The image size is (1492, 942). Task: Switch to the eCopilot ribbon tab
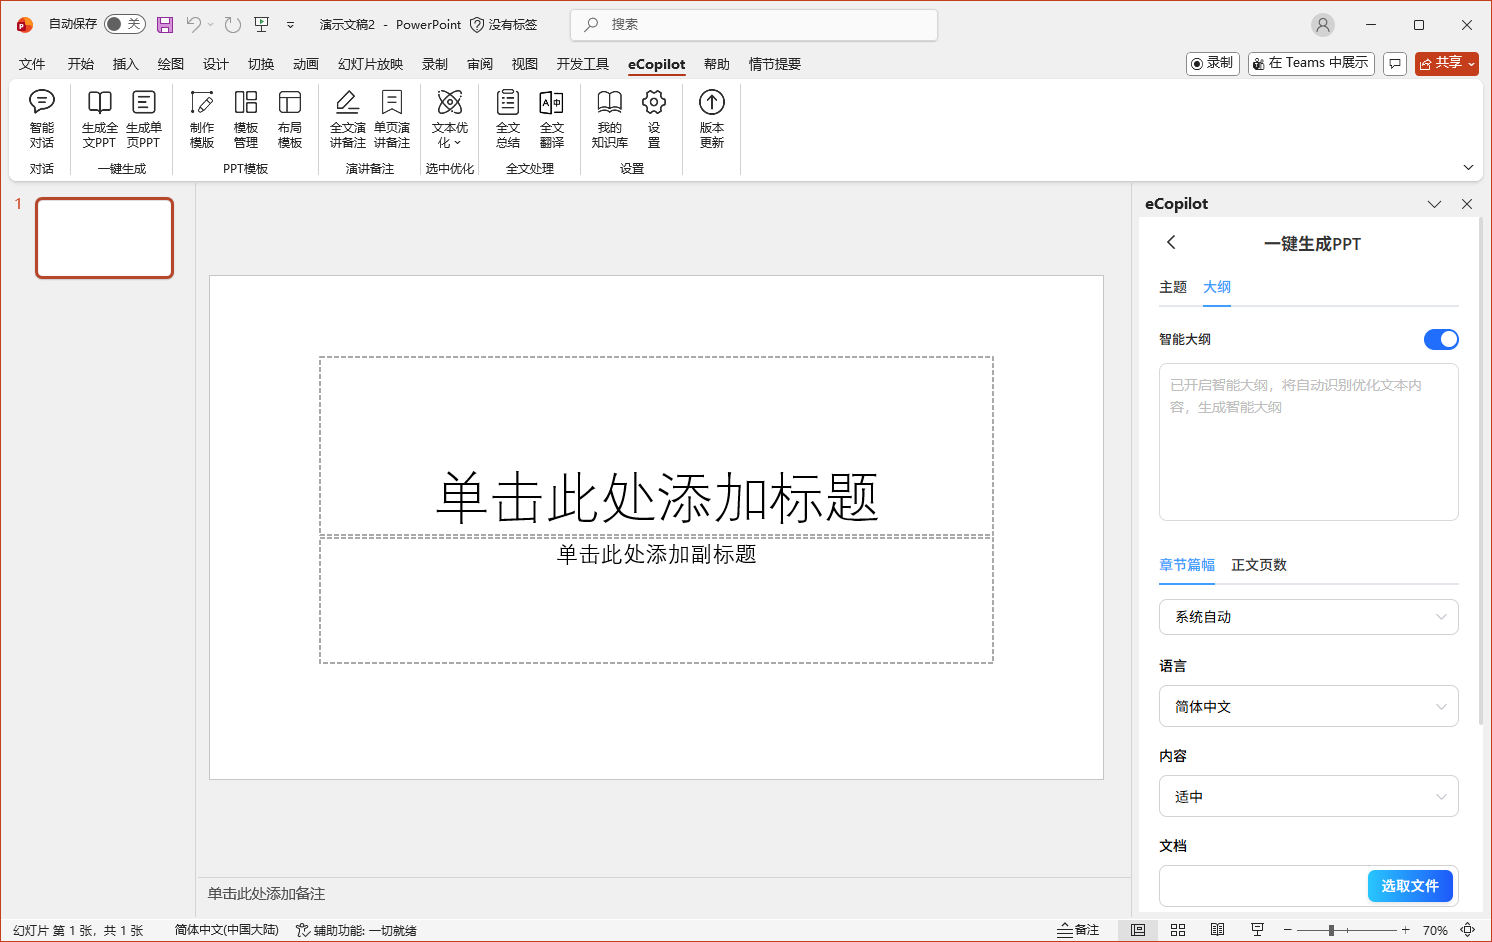click(656, 63)
